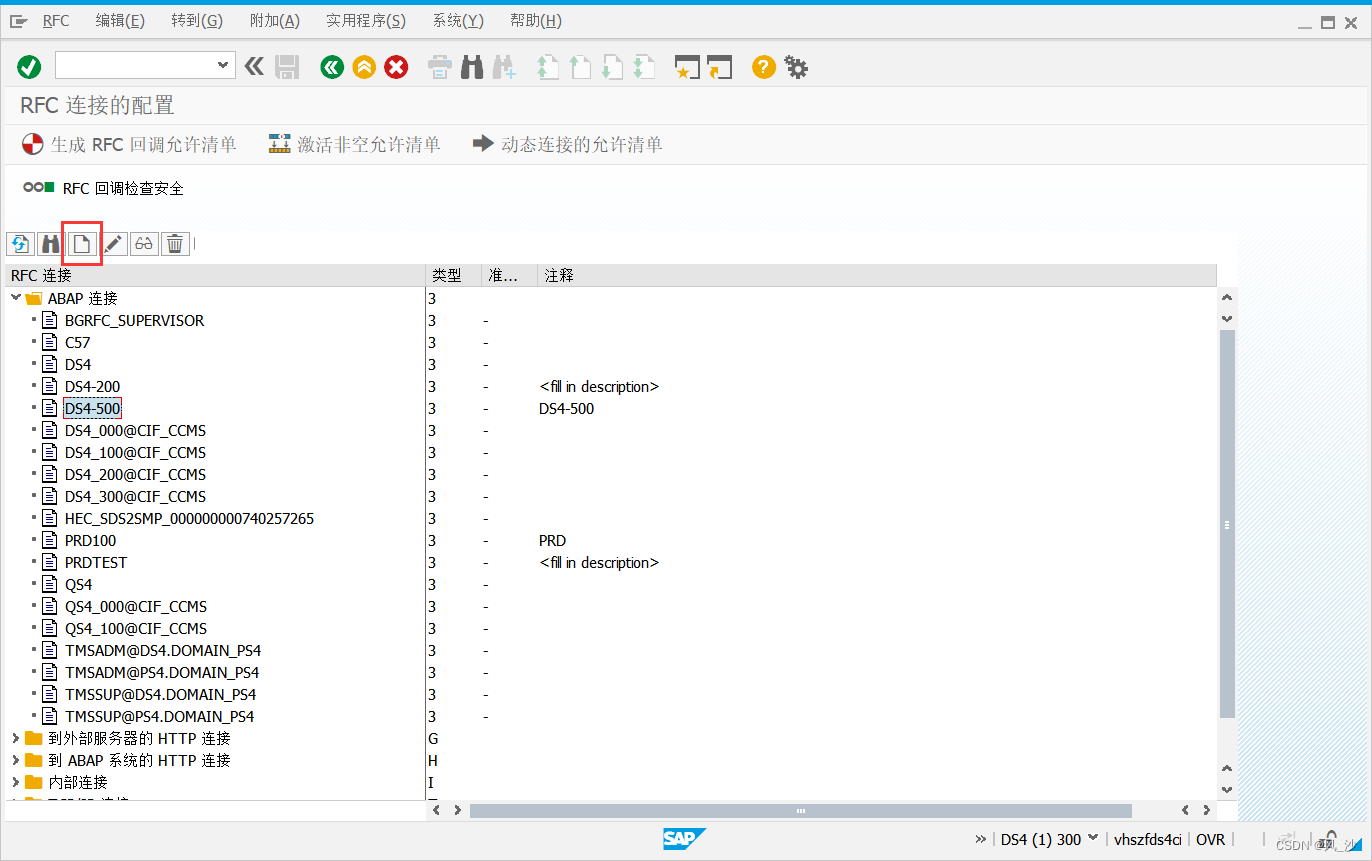Open the RFC menu

click(56, 21)
